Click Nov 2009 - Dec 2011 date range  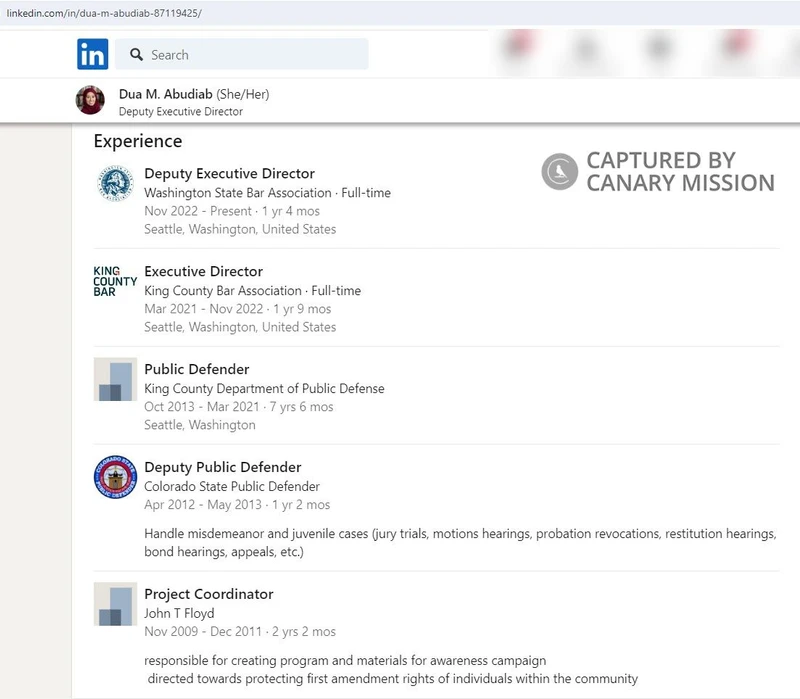click(203, 632)
